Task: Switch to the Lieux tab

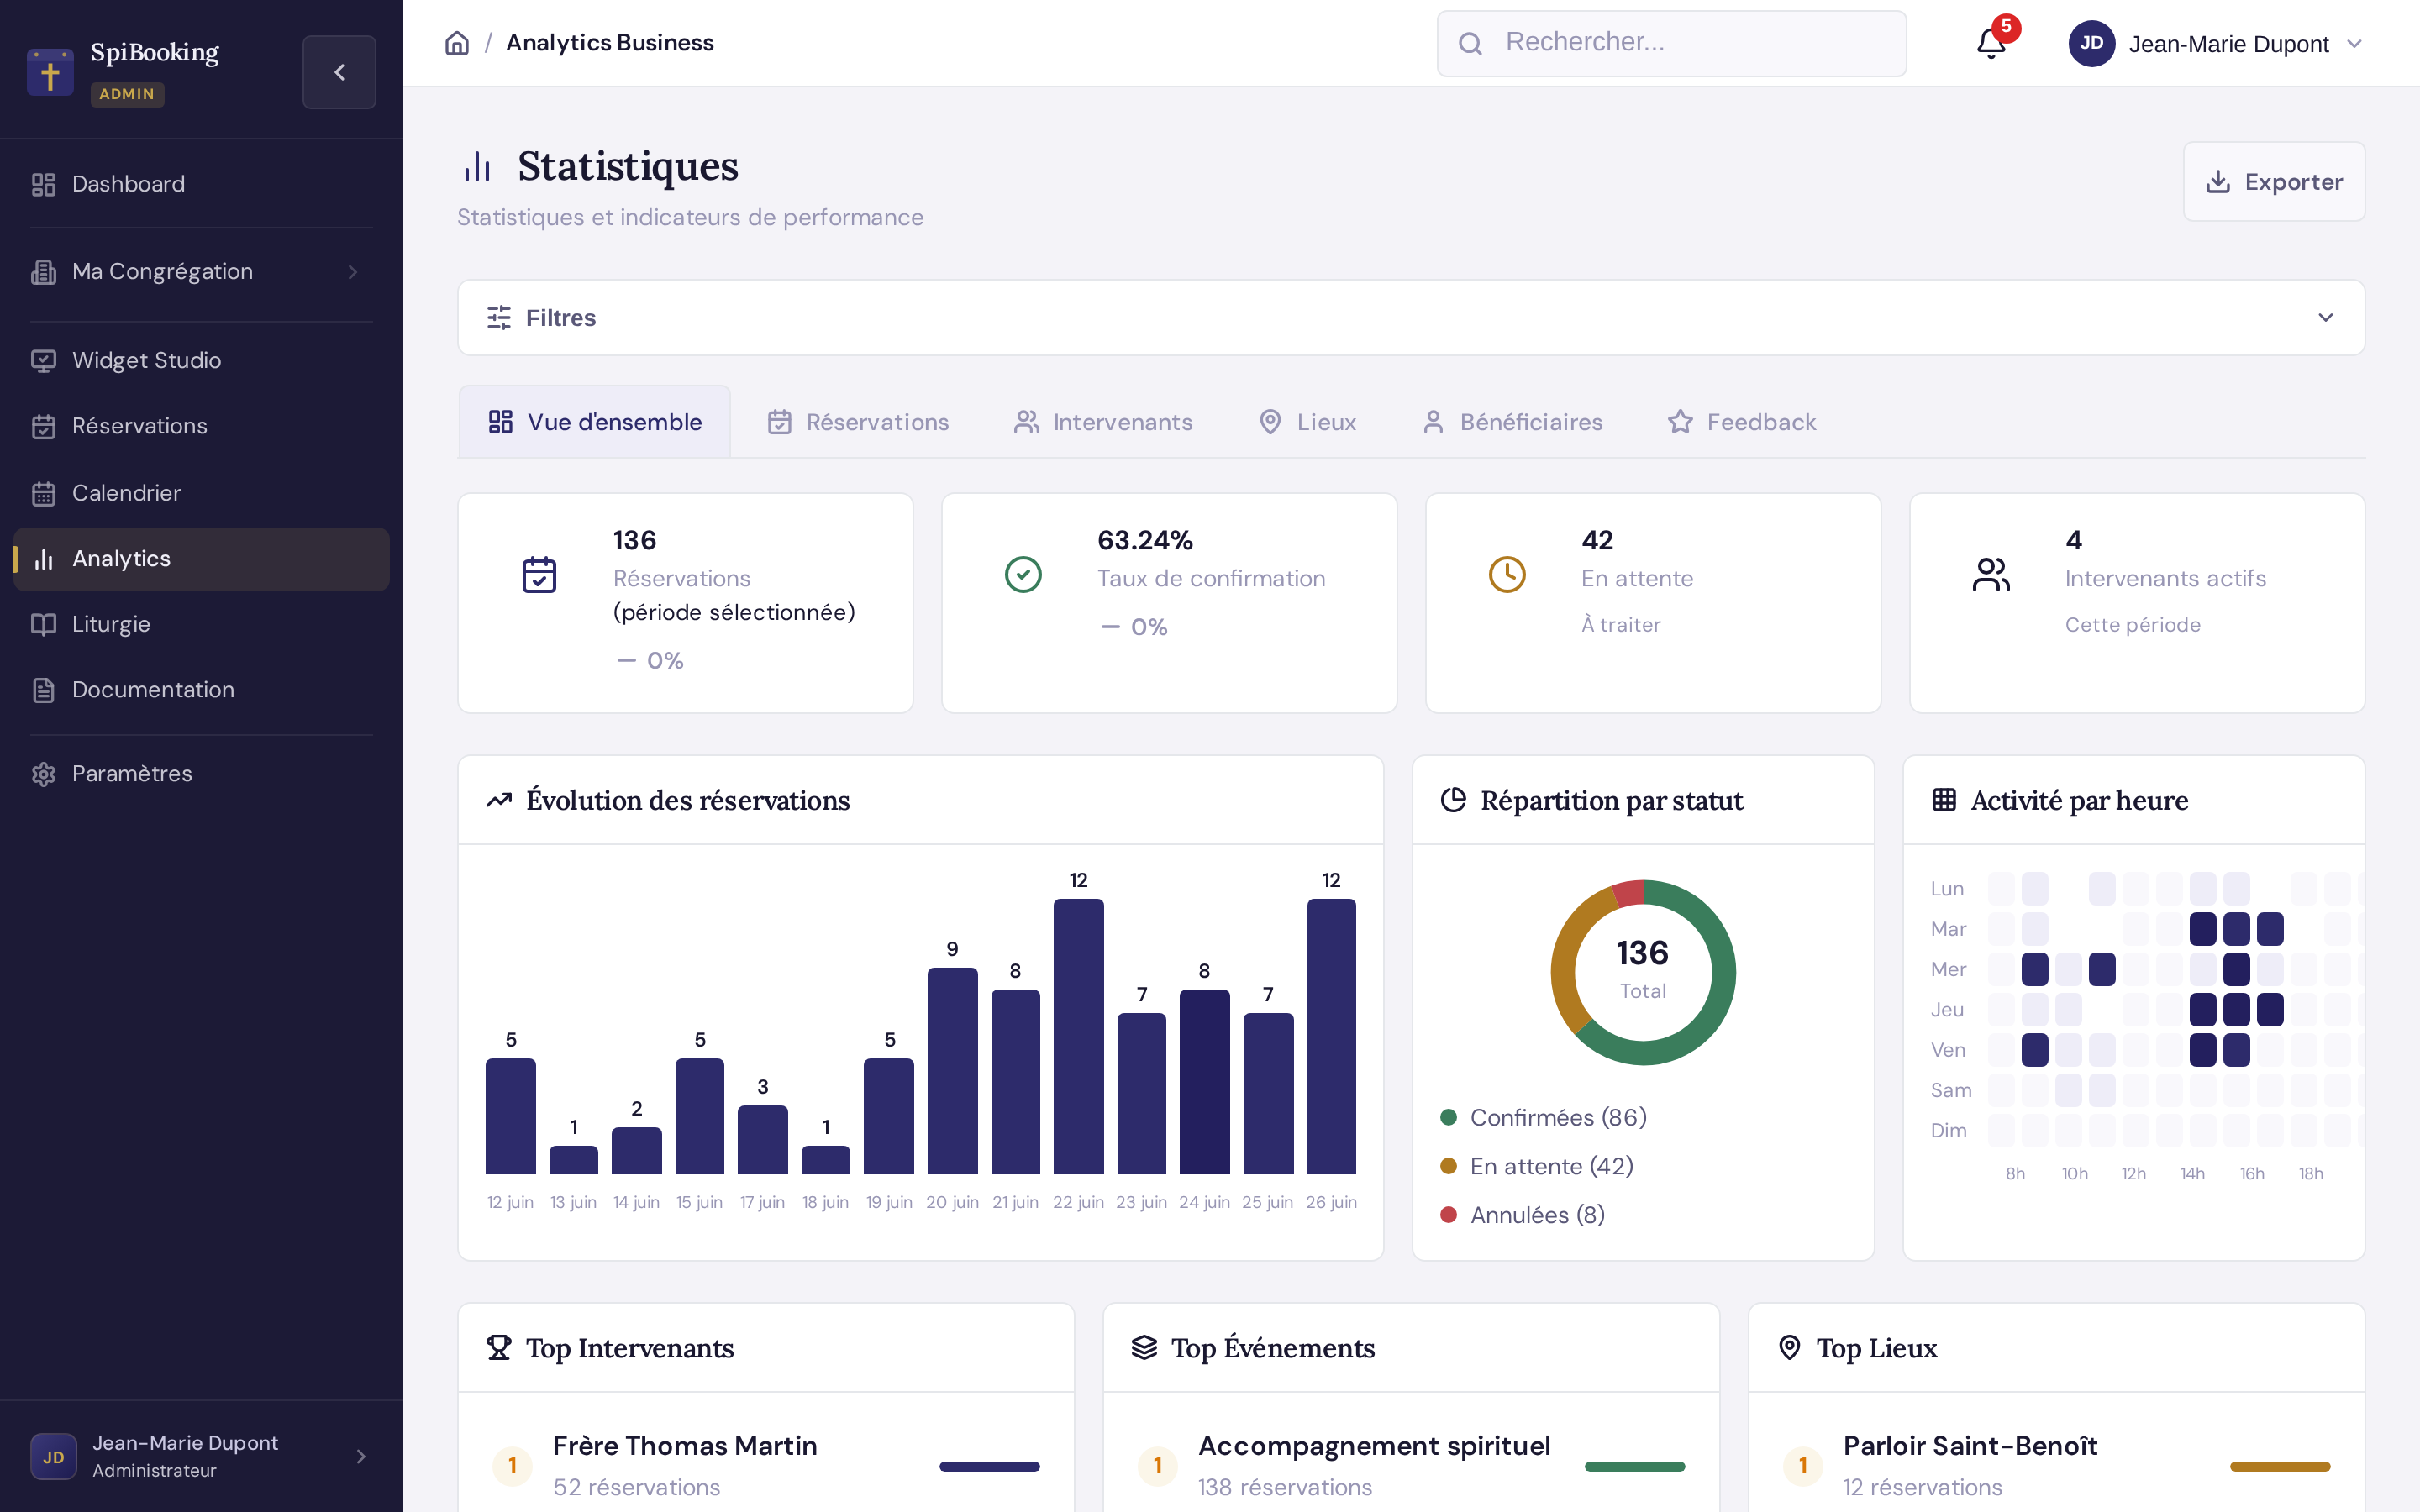Action: 1307,422
